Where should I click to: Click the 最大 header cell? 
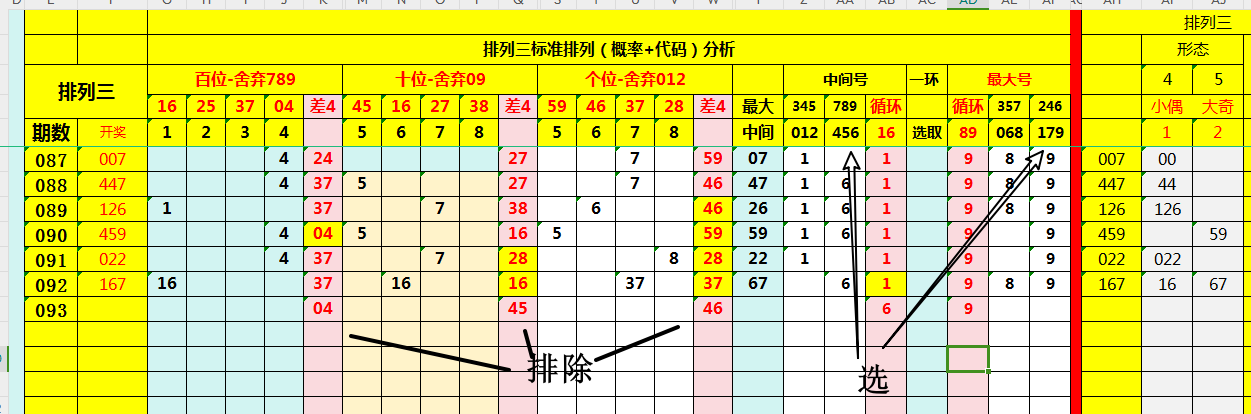pyautogui.click(x=757, y=106)
